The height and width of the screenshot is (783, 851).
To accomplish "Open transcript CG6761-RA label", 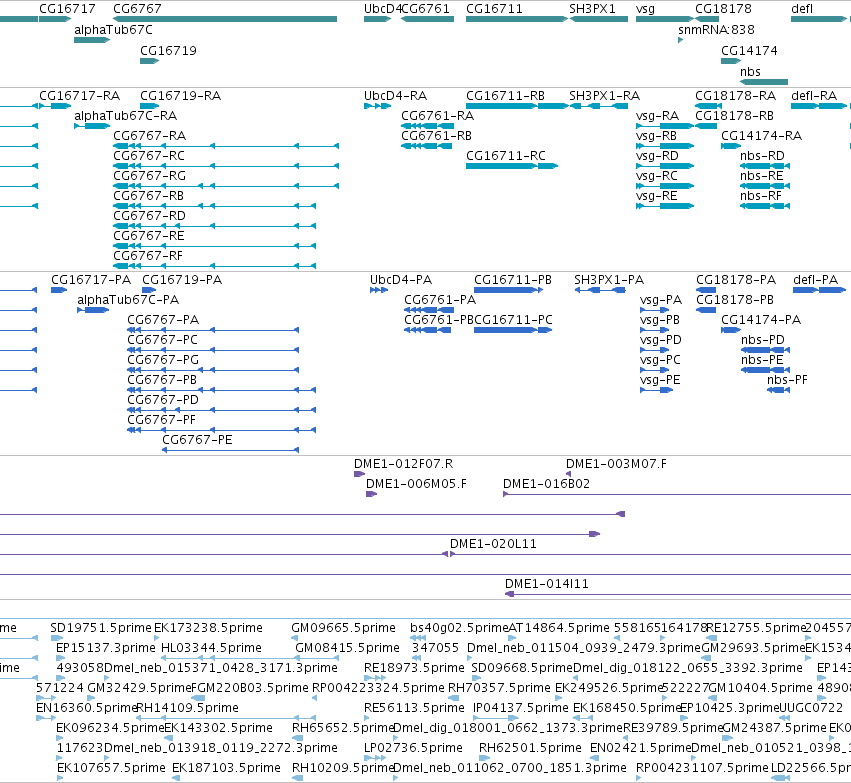I will 437,116.
